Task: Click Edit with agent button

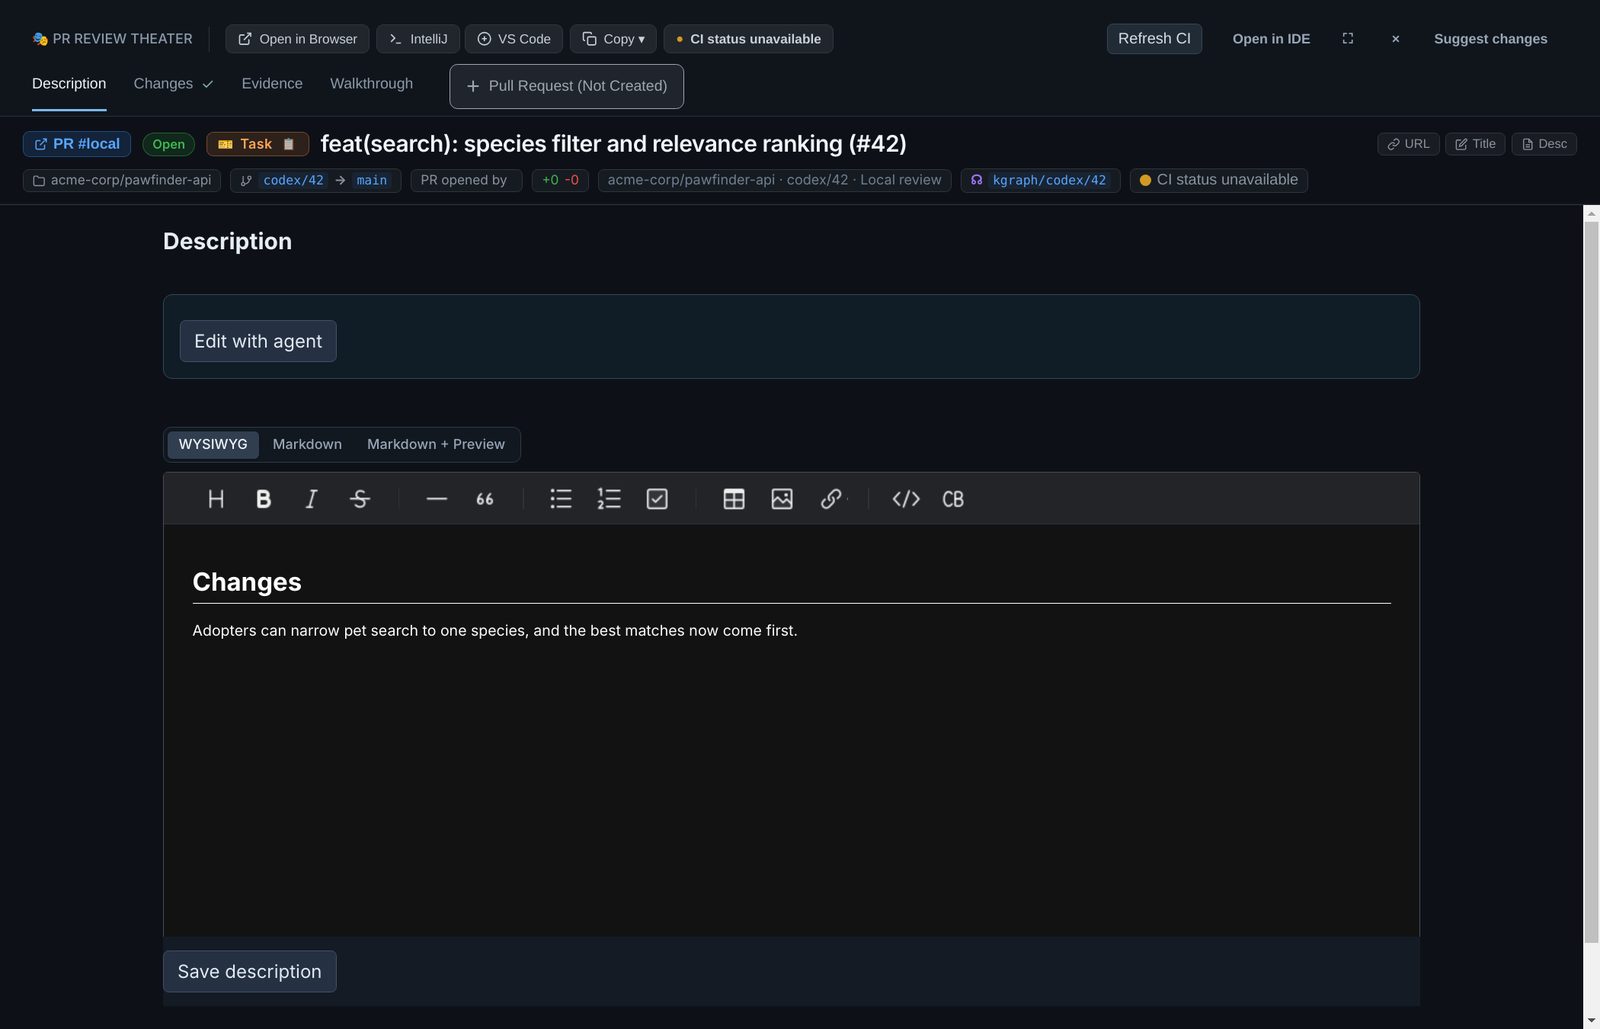Action: click(x=258, y=341)
